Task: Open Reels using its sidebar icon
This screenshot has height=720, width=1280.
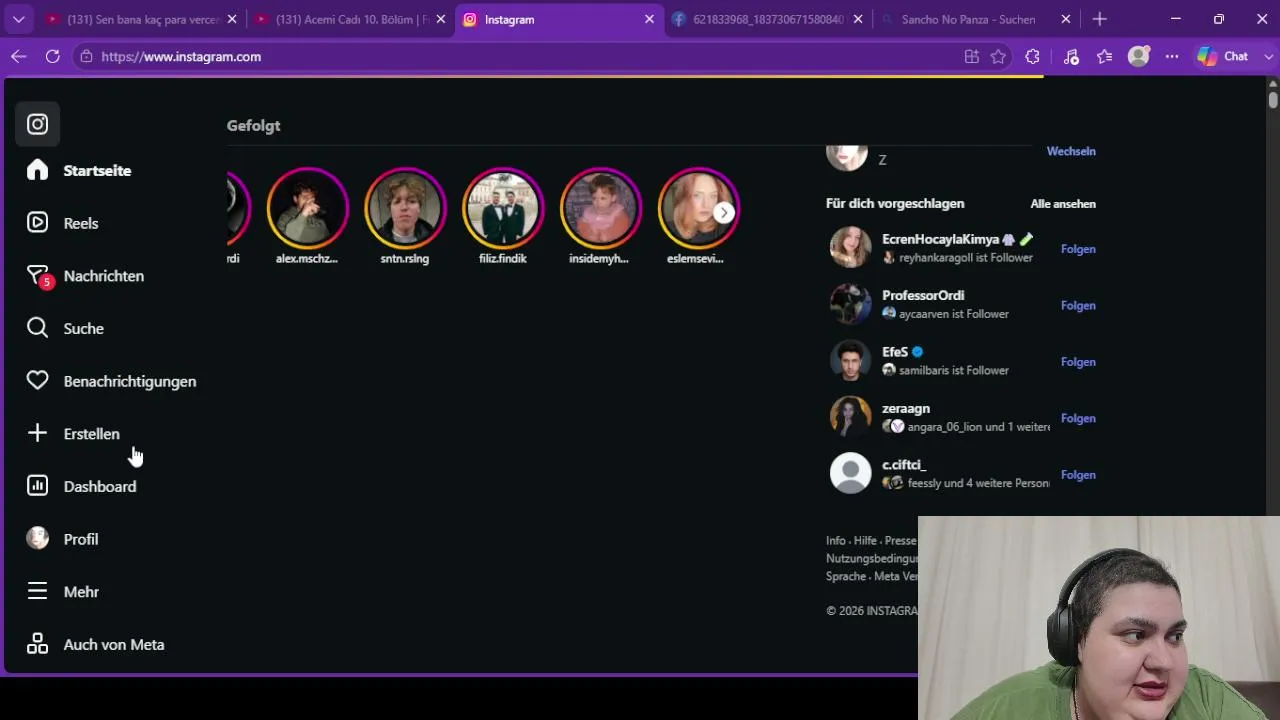Action: (x=37, y=223)
